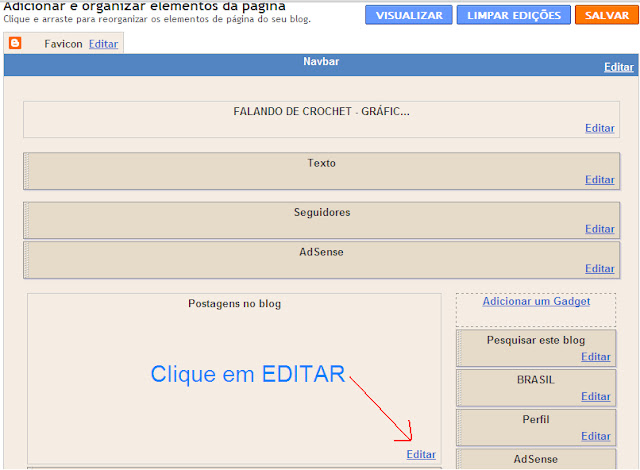The height and width of the screenshot is (470, 640).
Task: Click the Perfil gadget drag handle
Action: coord(459,428)
